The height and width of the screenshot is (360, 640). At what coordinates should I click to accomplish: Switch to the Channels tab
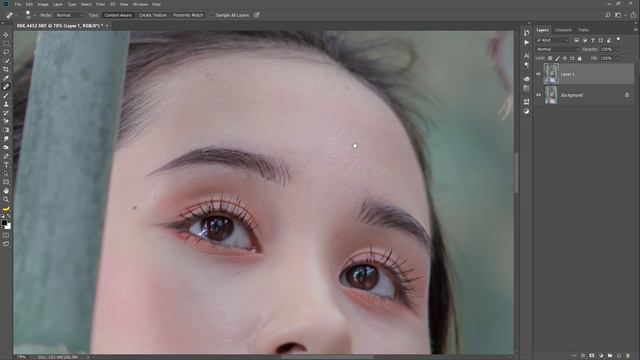pyautogui.click(x=563, y=30)
